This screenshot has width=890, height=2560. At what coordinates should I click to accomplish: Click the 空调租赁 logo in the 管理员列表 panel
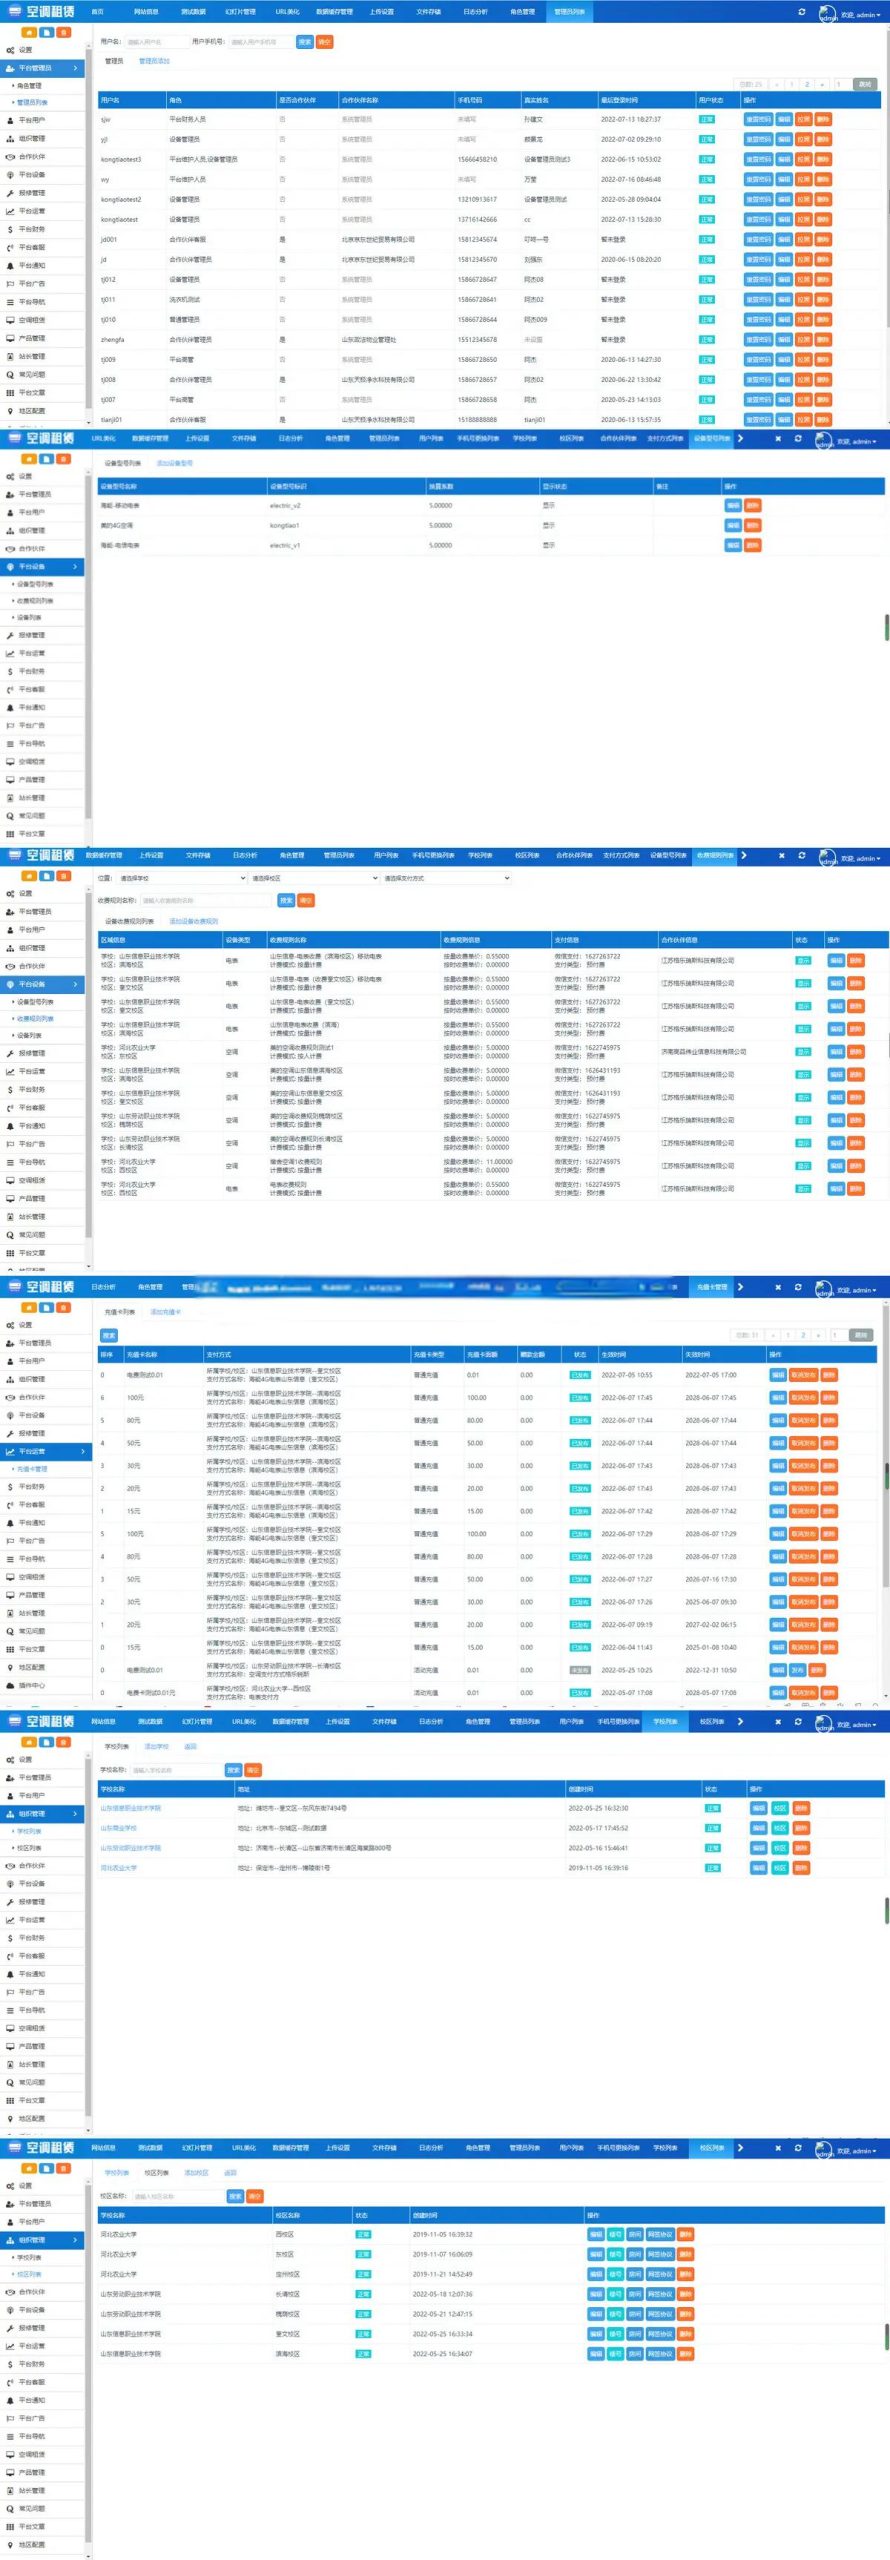40,12
